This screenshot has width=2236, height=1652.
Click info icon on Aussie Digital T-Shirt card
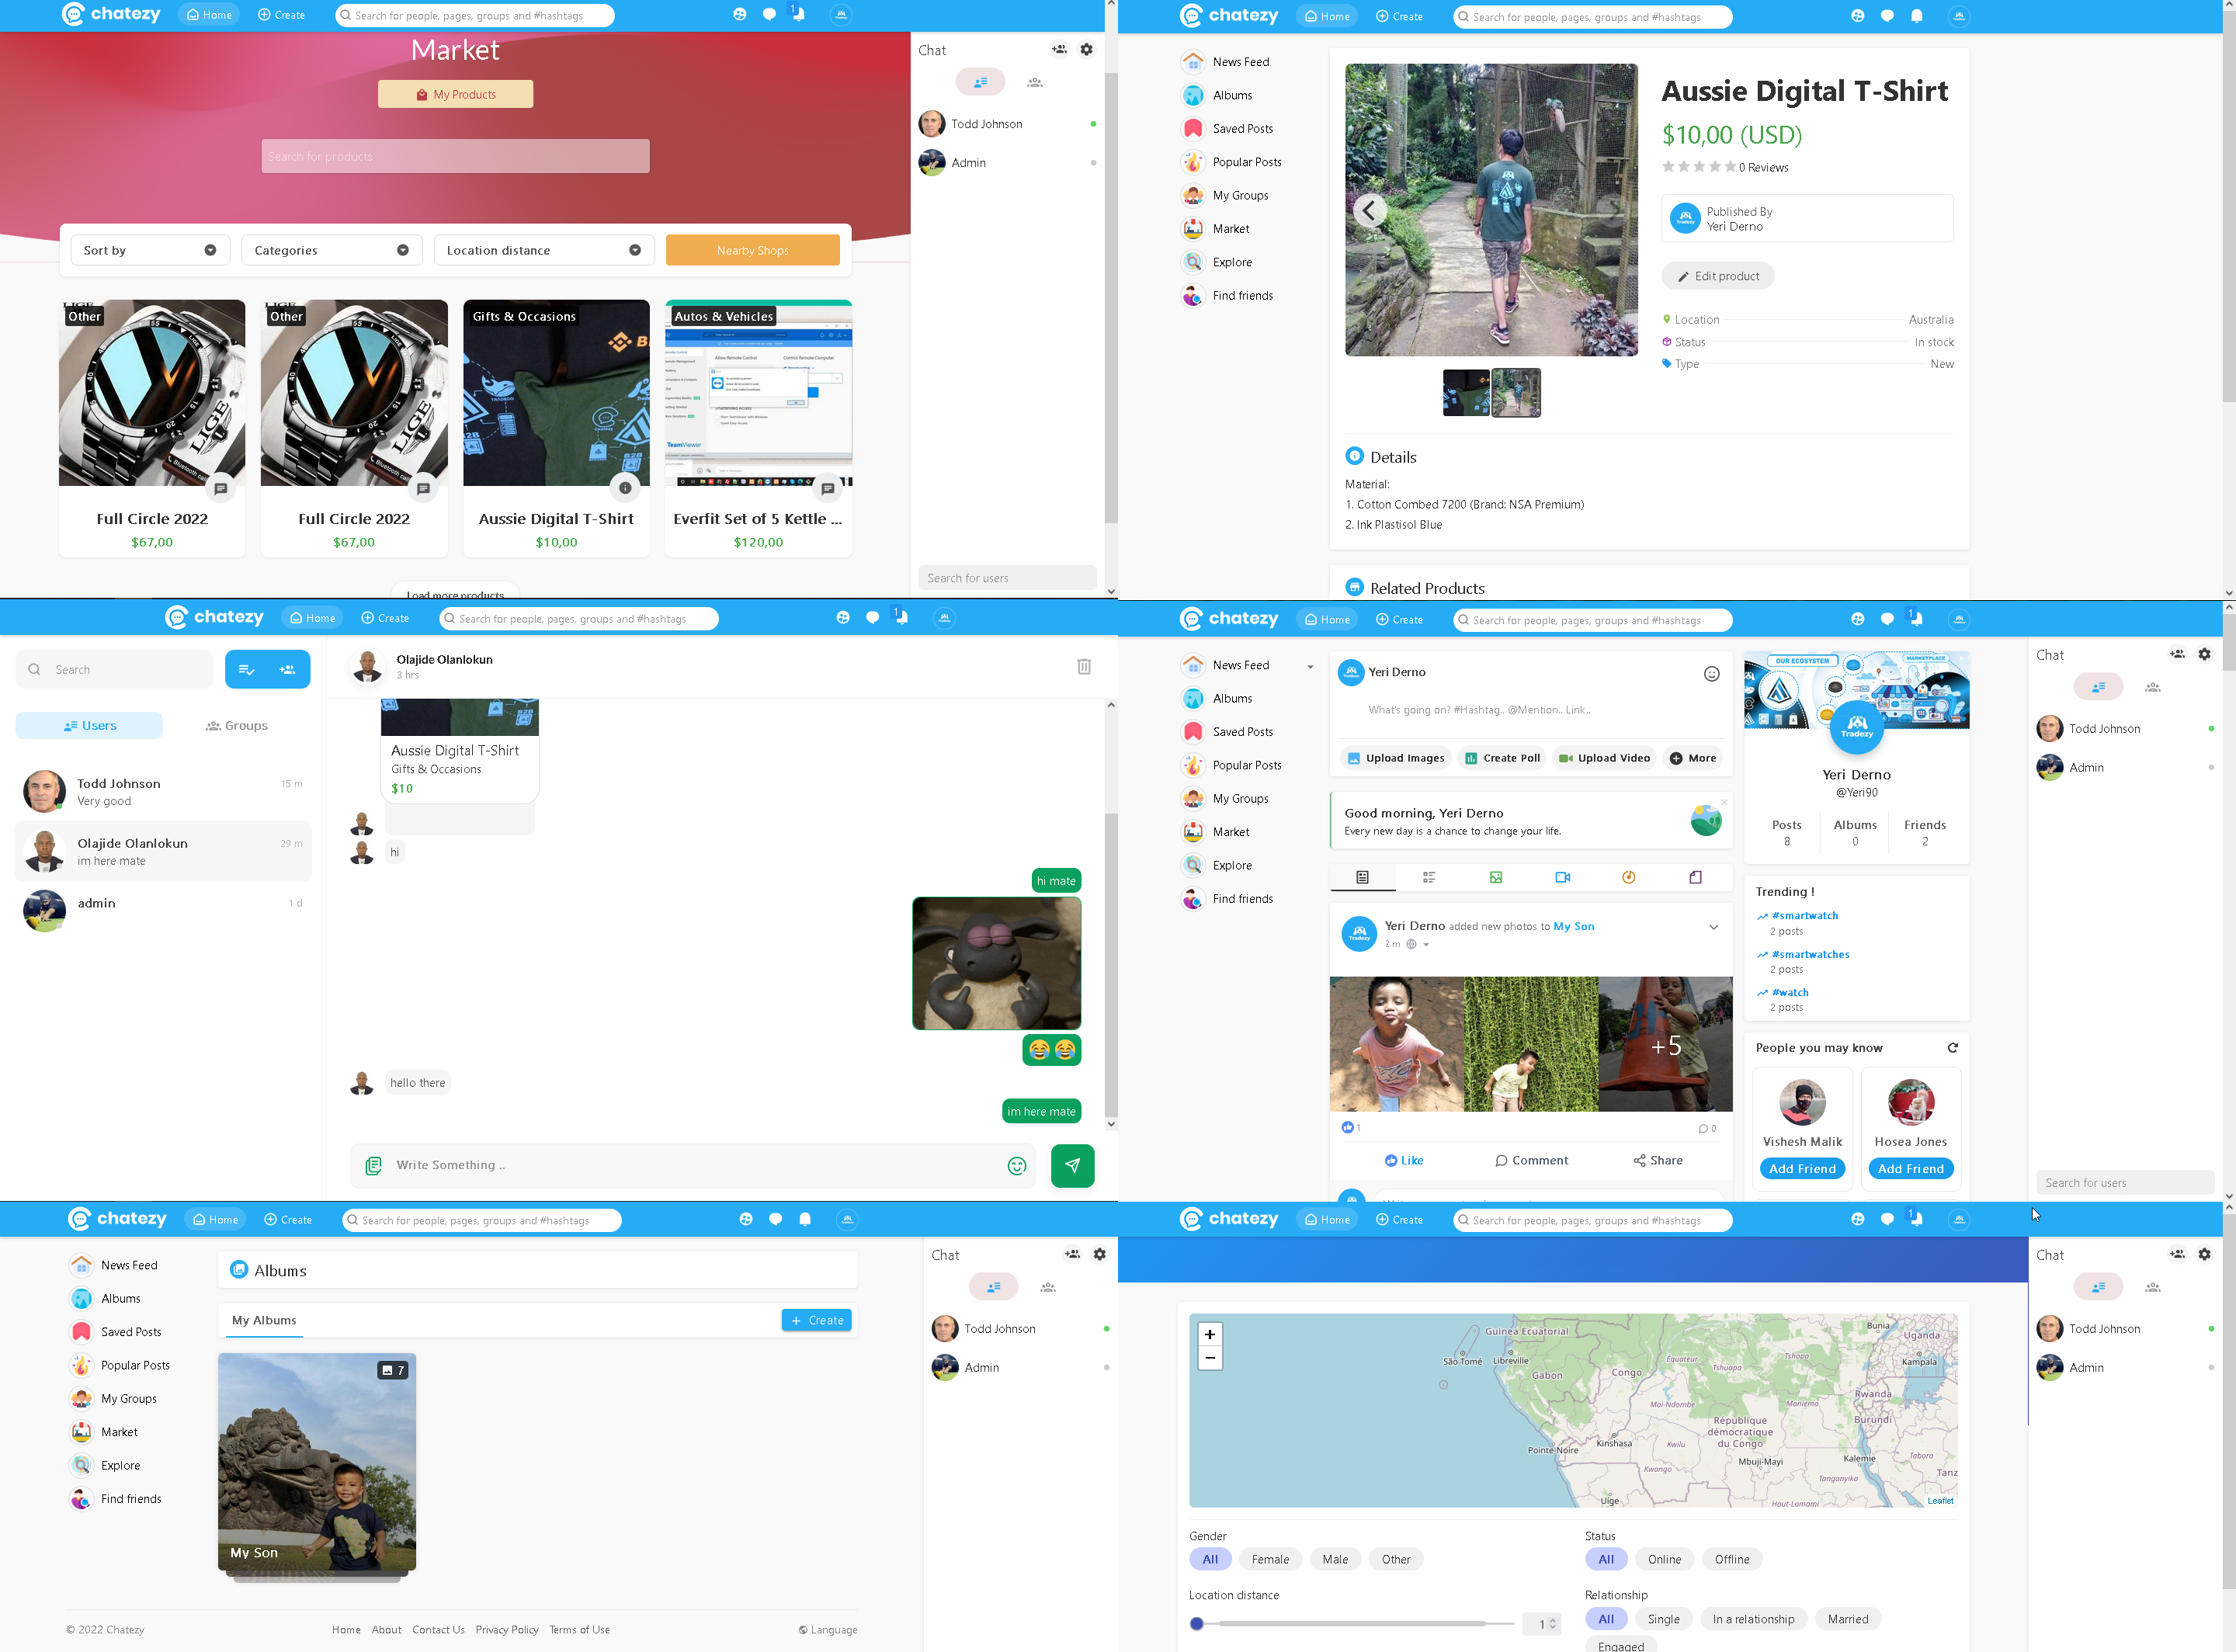pos(625,488)
